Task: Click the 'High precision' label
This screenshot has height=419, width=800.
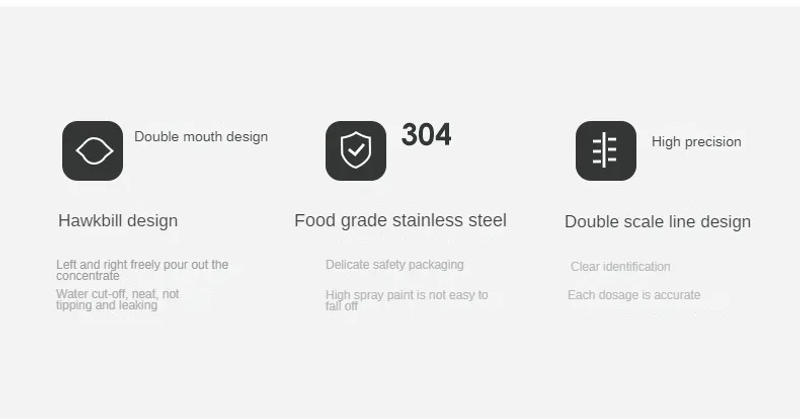Action: pos(696,142)
